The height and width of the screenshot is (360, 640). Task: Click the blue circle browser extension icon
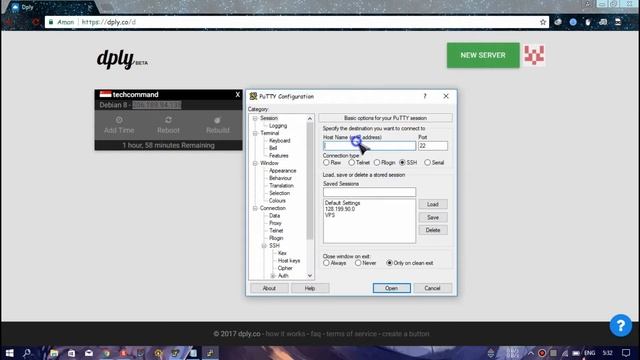pyautogui.click(x=573, y=22)
